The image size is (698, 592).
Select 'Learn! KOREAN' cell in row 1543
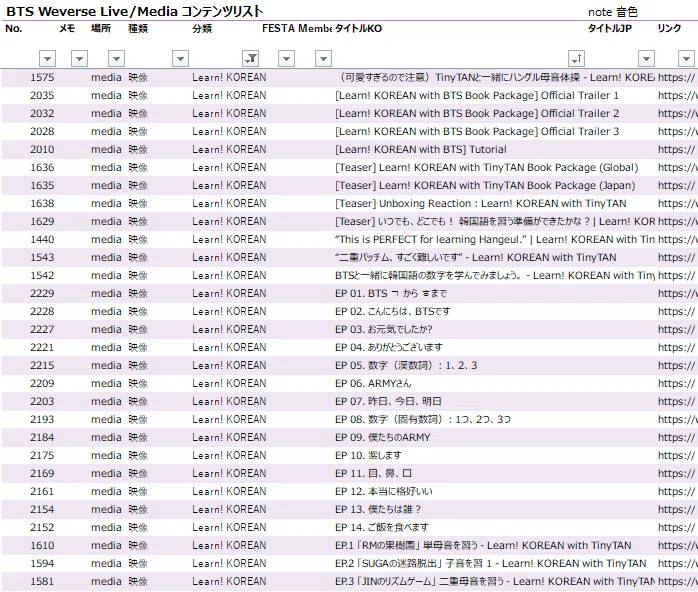229,257
